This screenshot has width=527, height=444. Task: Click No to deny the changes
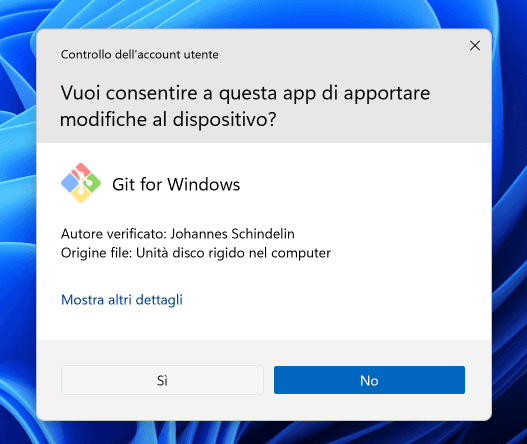point(369,380)
